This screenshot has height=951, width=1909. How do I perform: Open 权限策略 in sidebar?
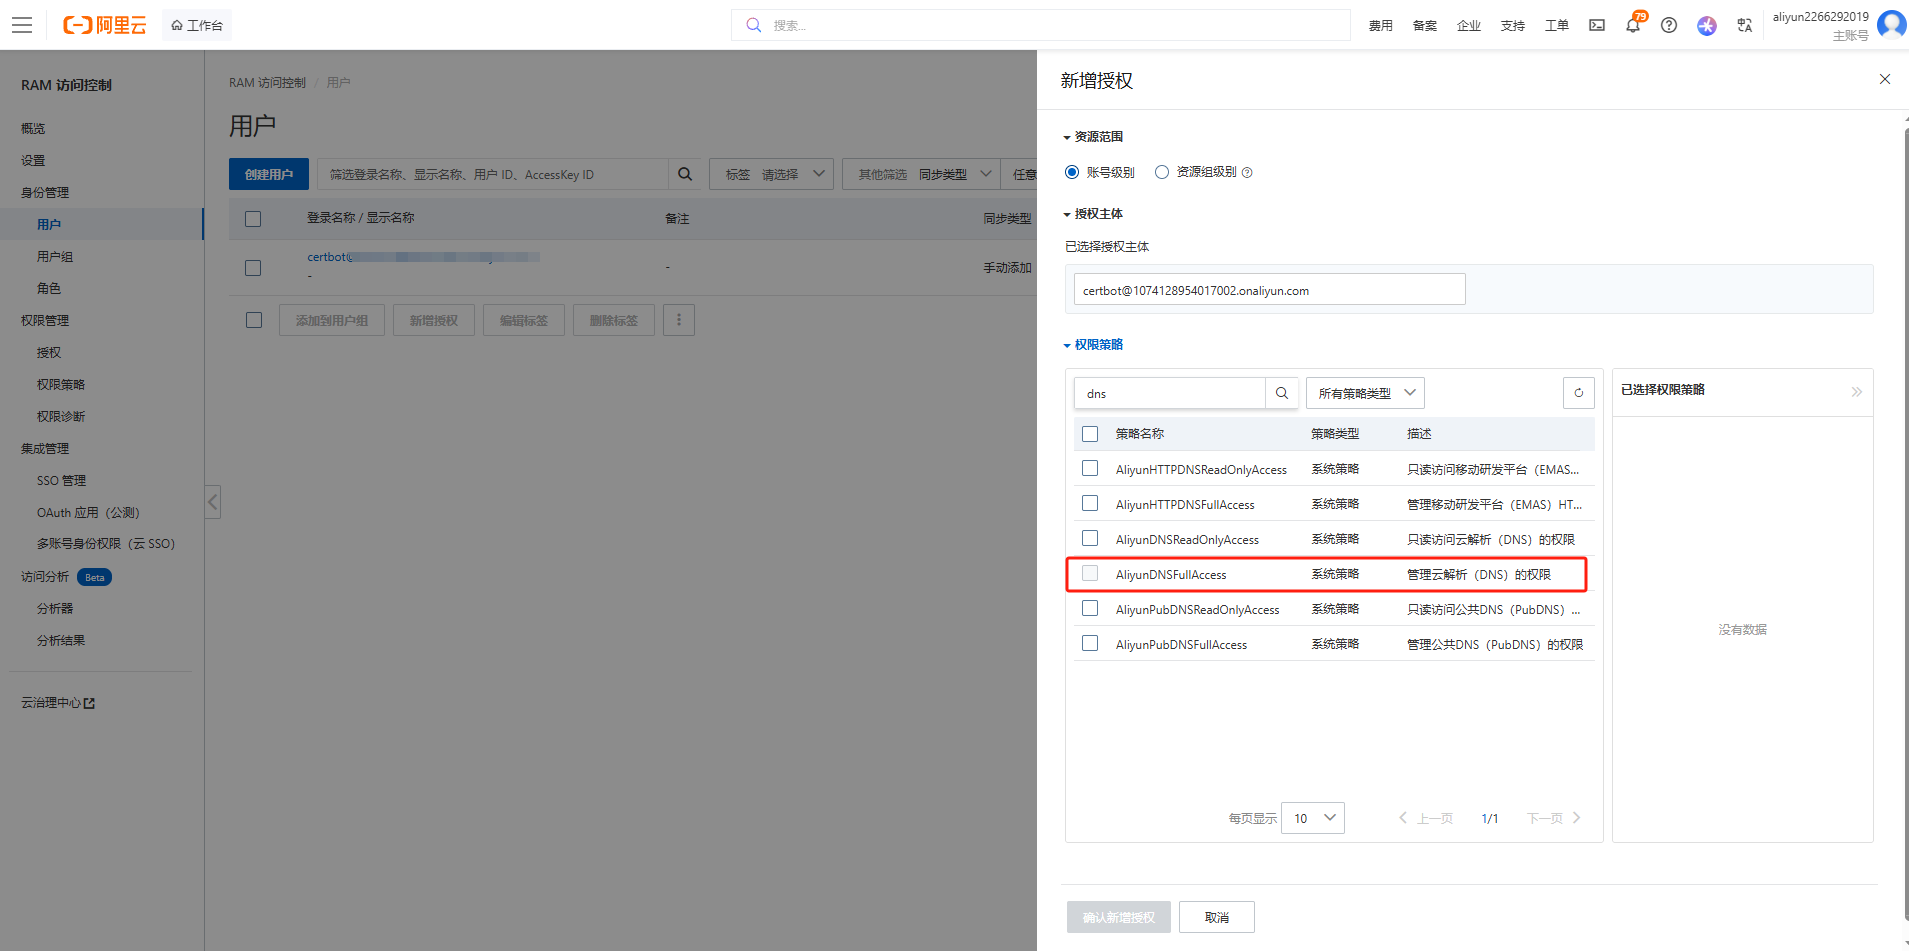61,385
